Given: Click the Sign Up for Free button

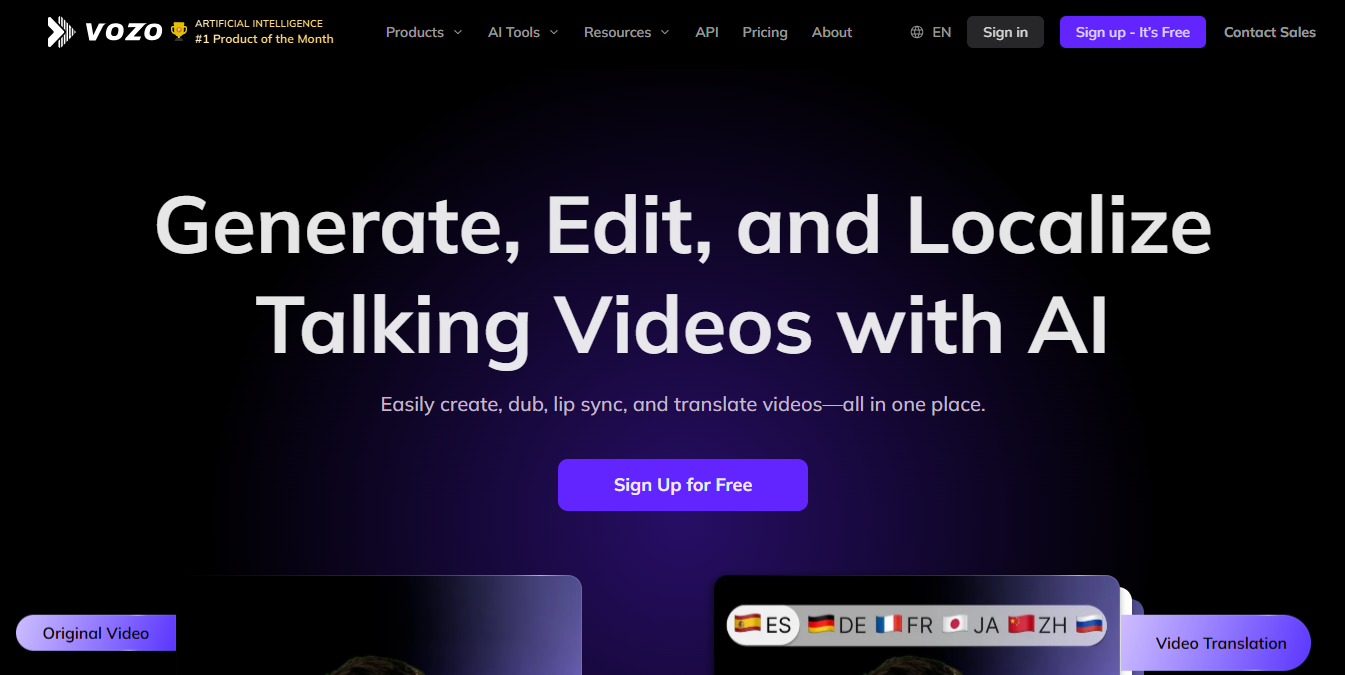Looking at the screenshot, I should 683,485.
